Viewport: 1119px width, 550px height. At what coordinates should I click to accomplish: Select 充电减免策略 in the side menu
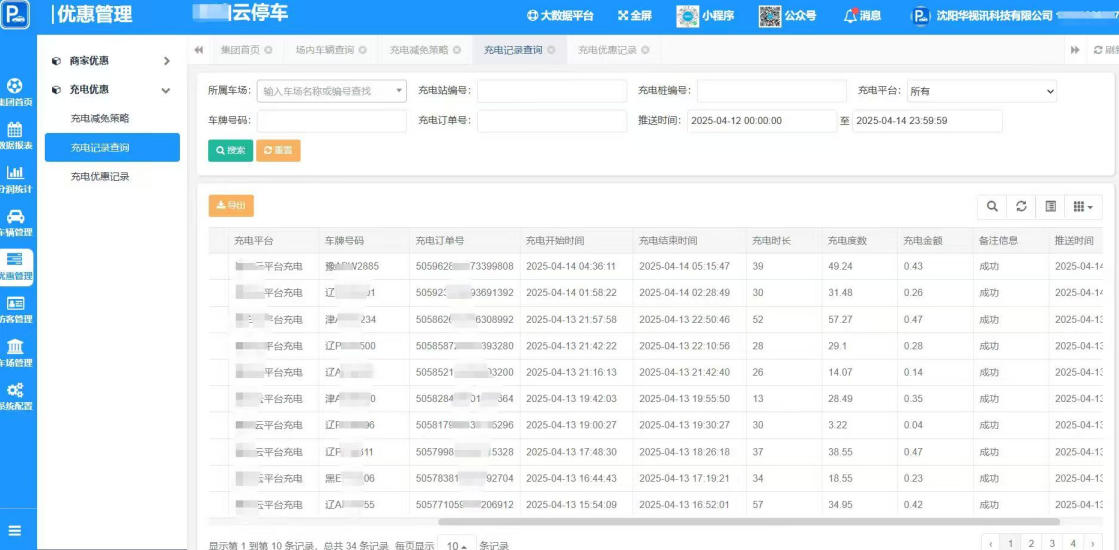coord(100,118)
